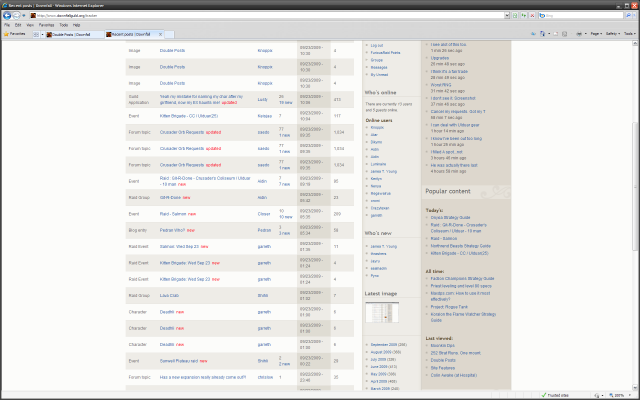This screenshot has width=640, height=400.
Task: Click the Quick Tabs grid icon
Action: (36, 35)
